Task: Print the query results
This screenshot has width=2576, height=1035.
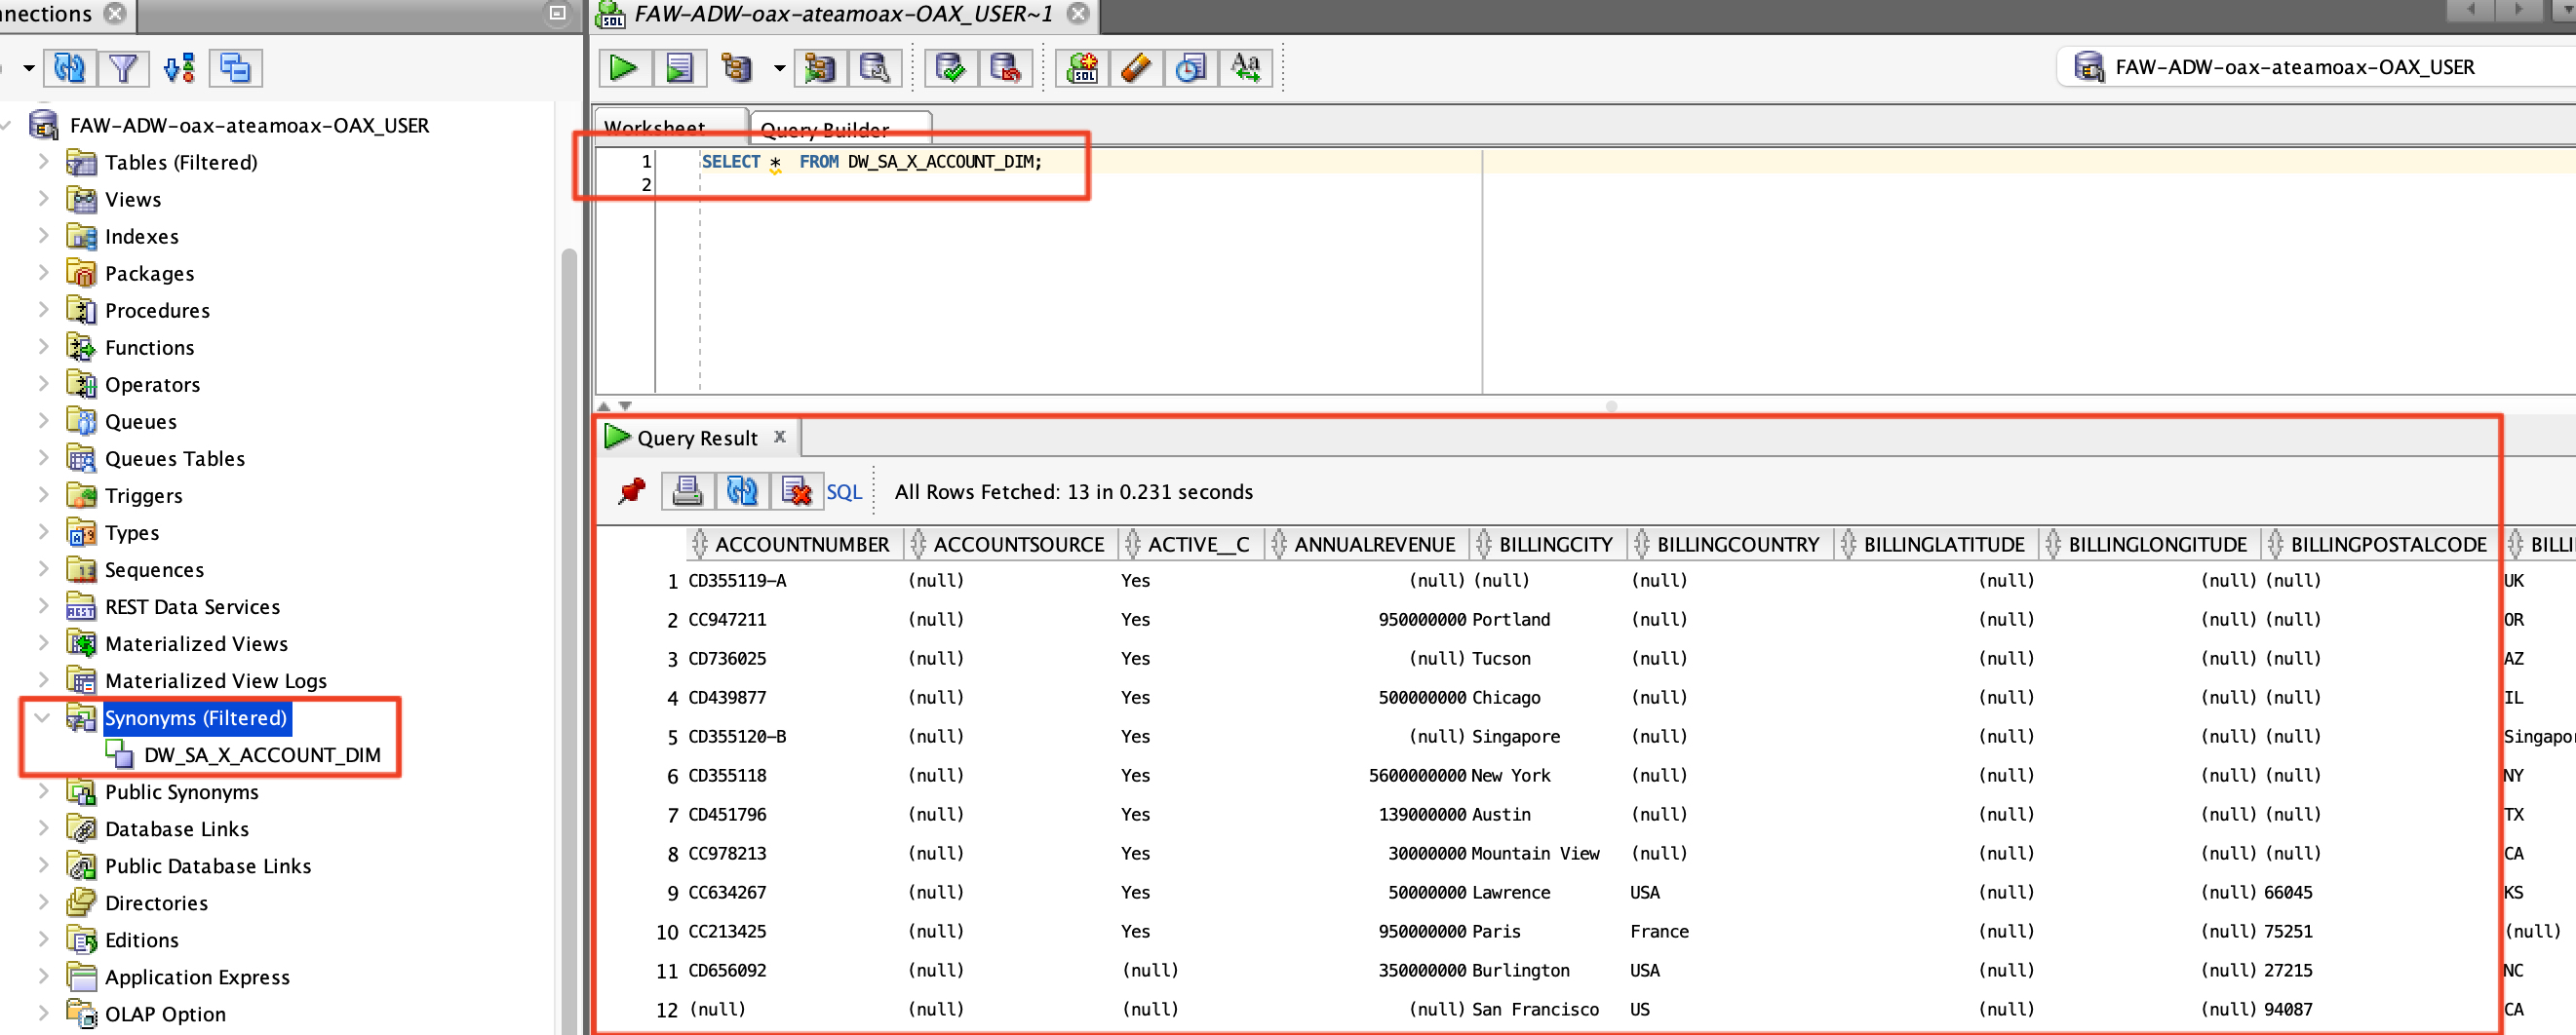Action: [687, 491]
